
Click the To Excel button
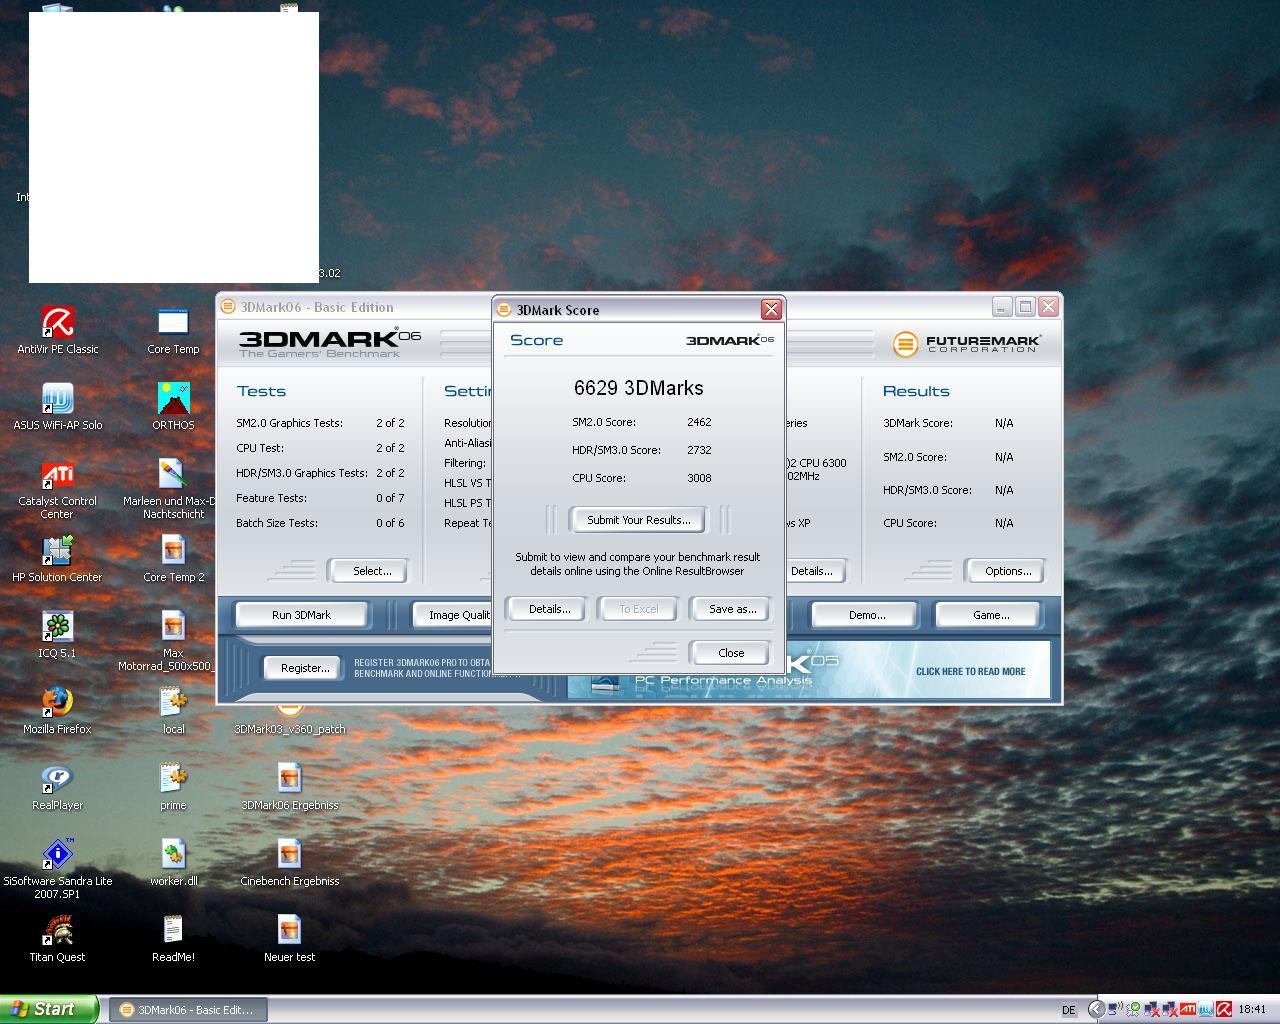coord(638,609)
